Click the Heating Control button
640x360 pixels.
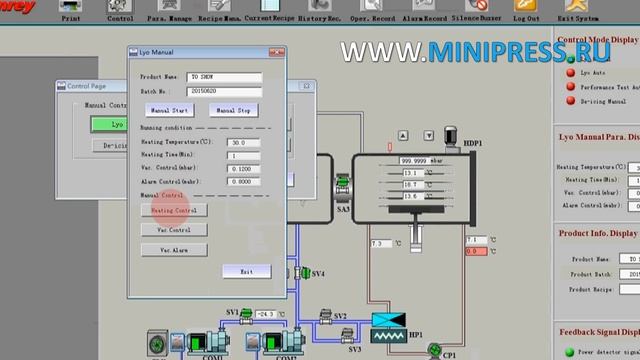coord(174,210)
